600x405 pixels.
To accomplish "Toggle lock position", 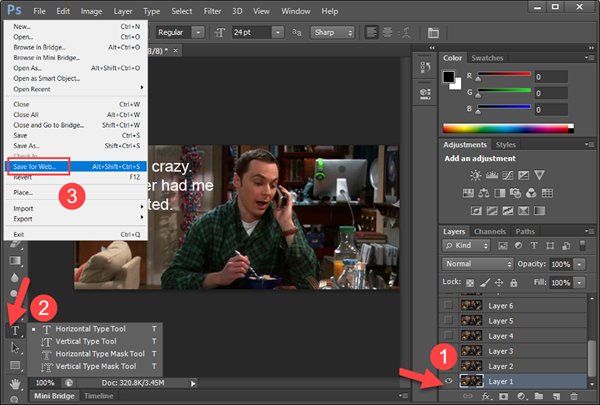I will coord(499,283).
